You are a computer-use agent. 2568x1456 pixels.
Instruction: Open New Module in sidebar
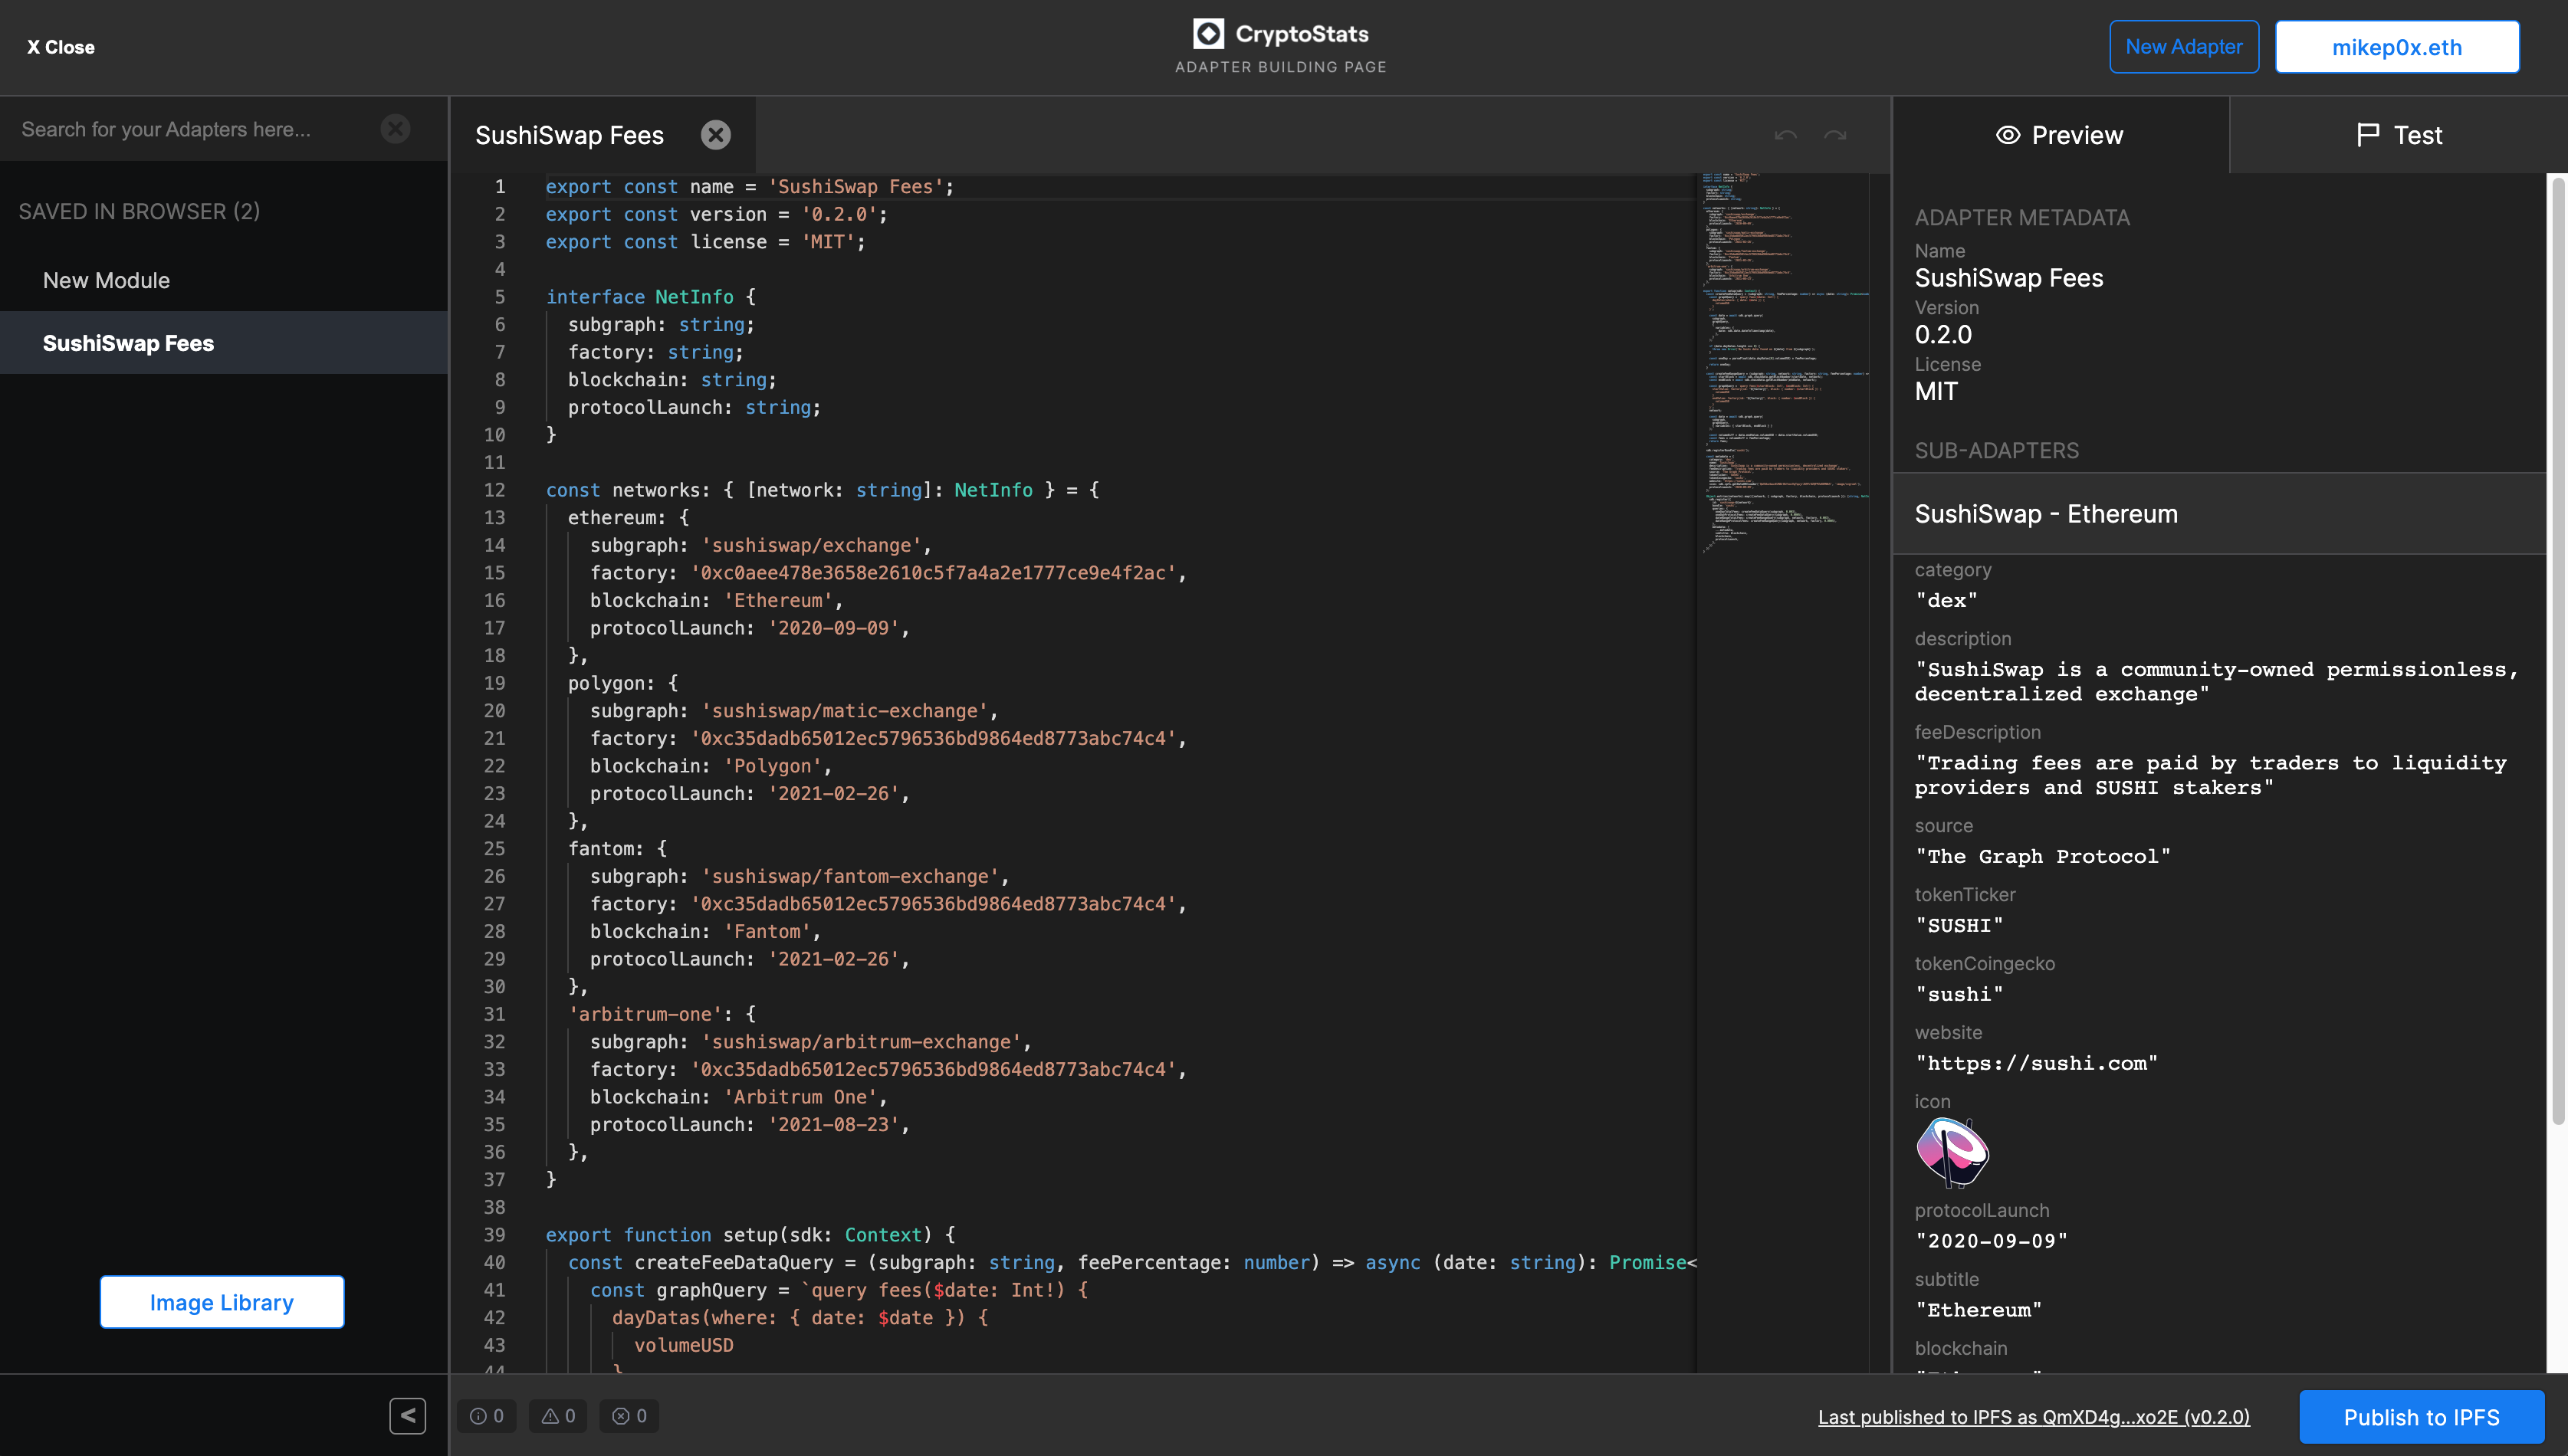click(x=106, y=278)
